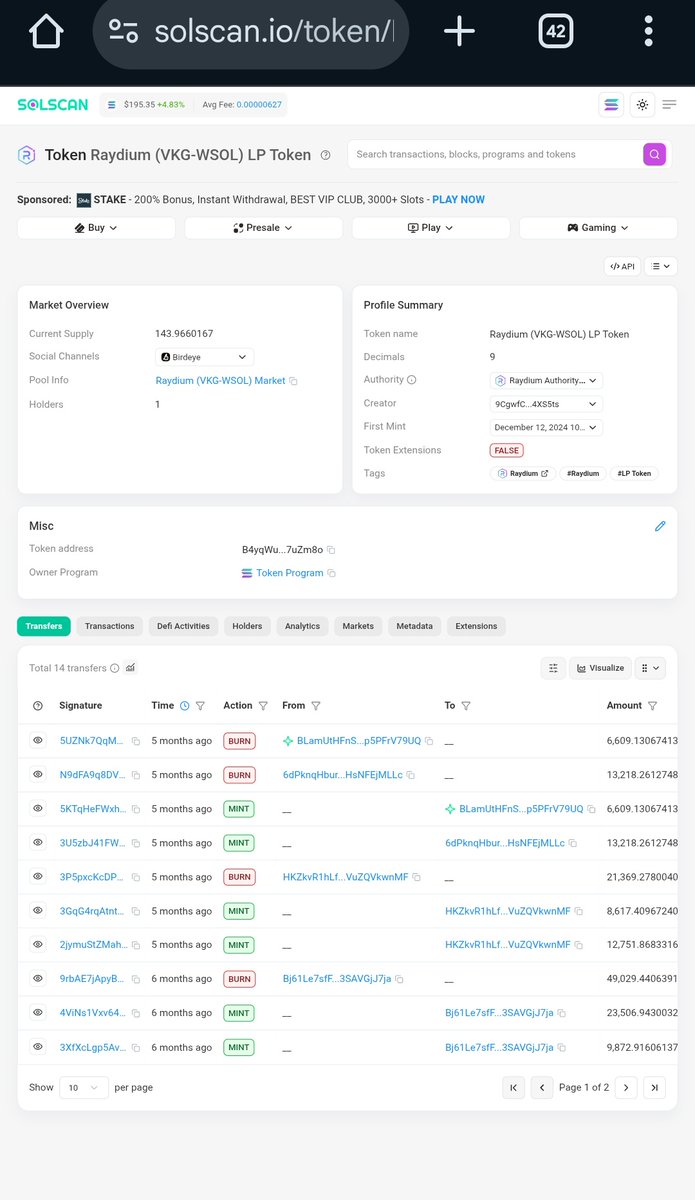Click the purple Solana network icon

[x=611, y=104]
